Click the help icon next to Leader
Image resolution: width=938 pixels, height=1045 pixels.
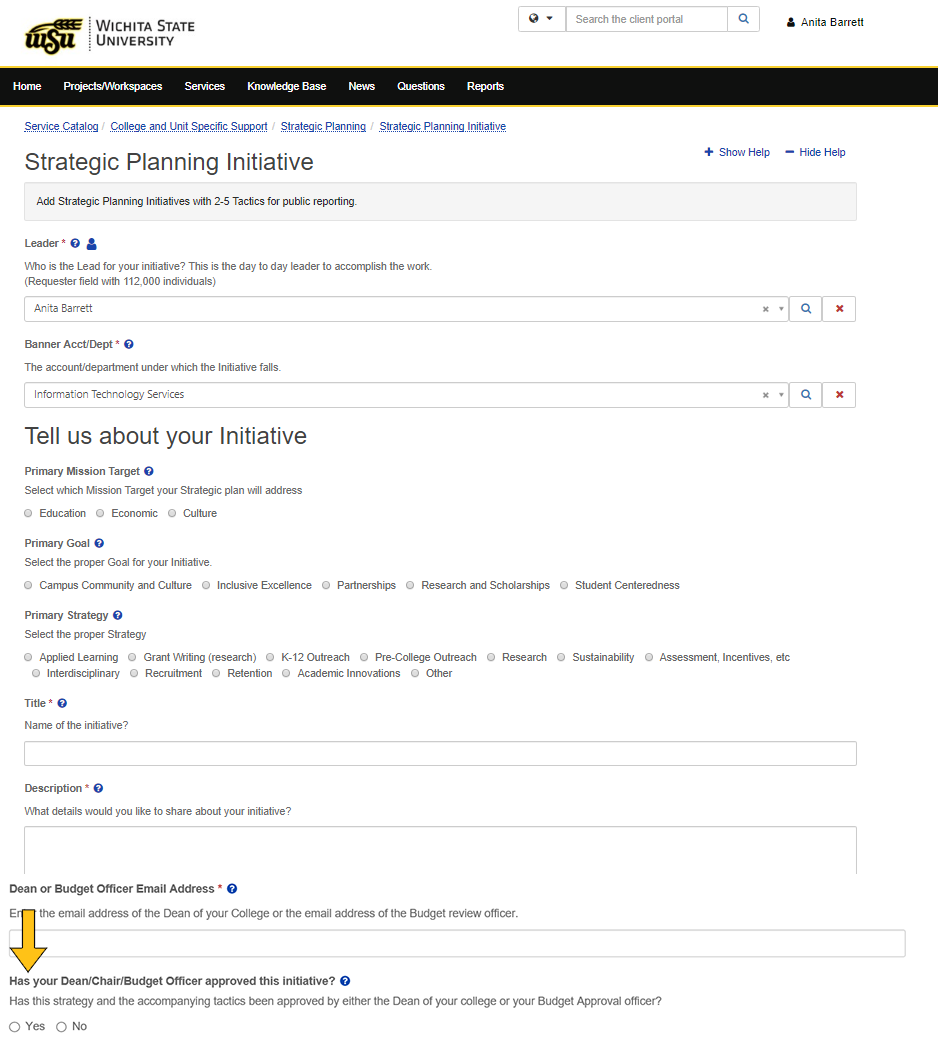click(75, 243)
